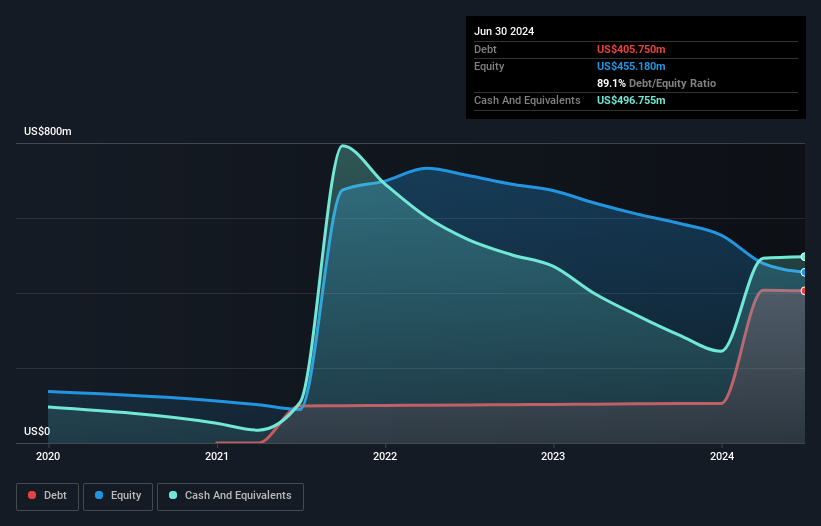Click the Equity label in tooltip
This screenshot has width=821, height=526.
click(489, 66)
